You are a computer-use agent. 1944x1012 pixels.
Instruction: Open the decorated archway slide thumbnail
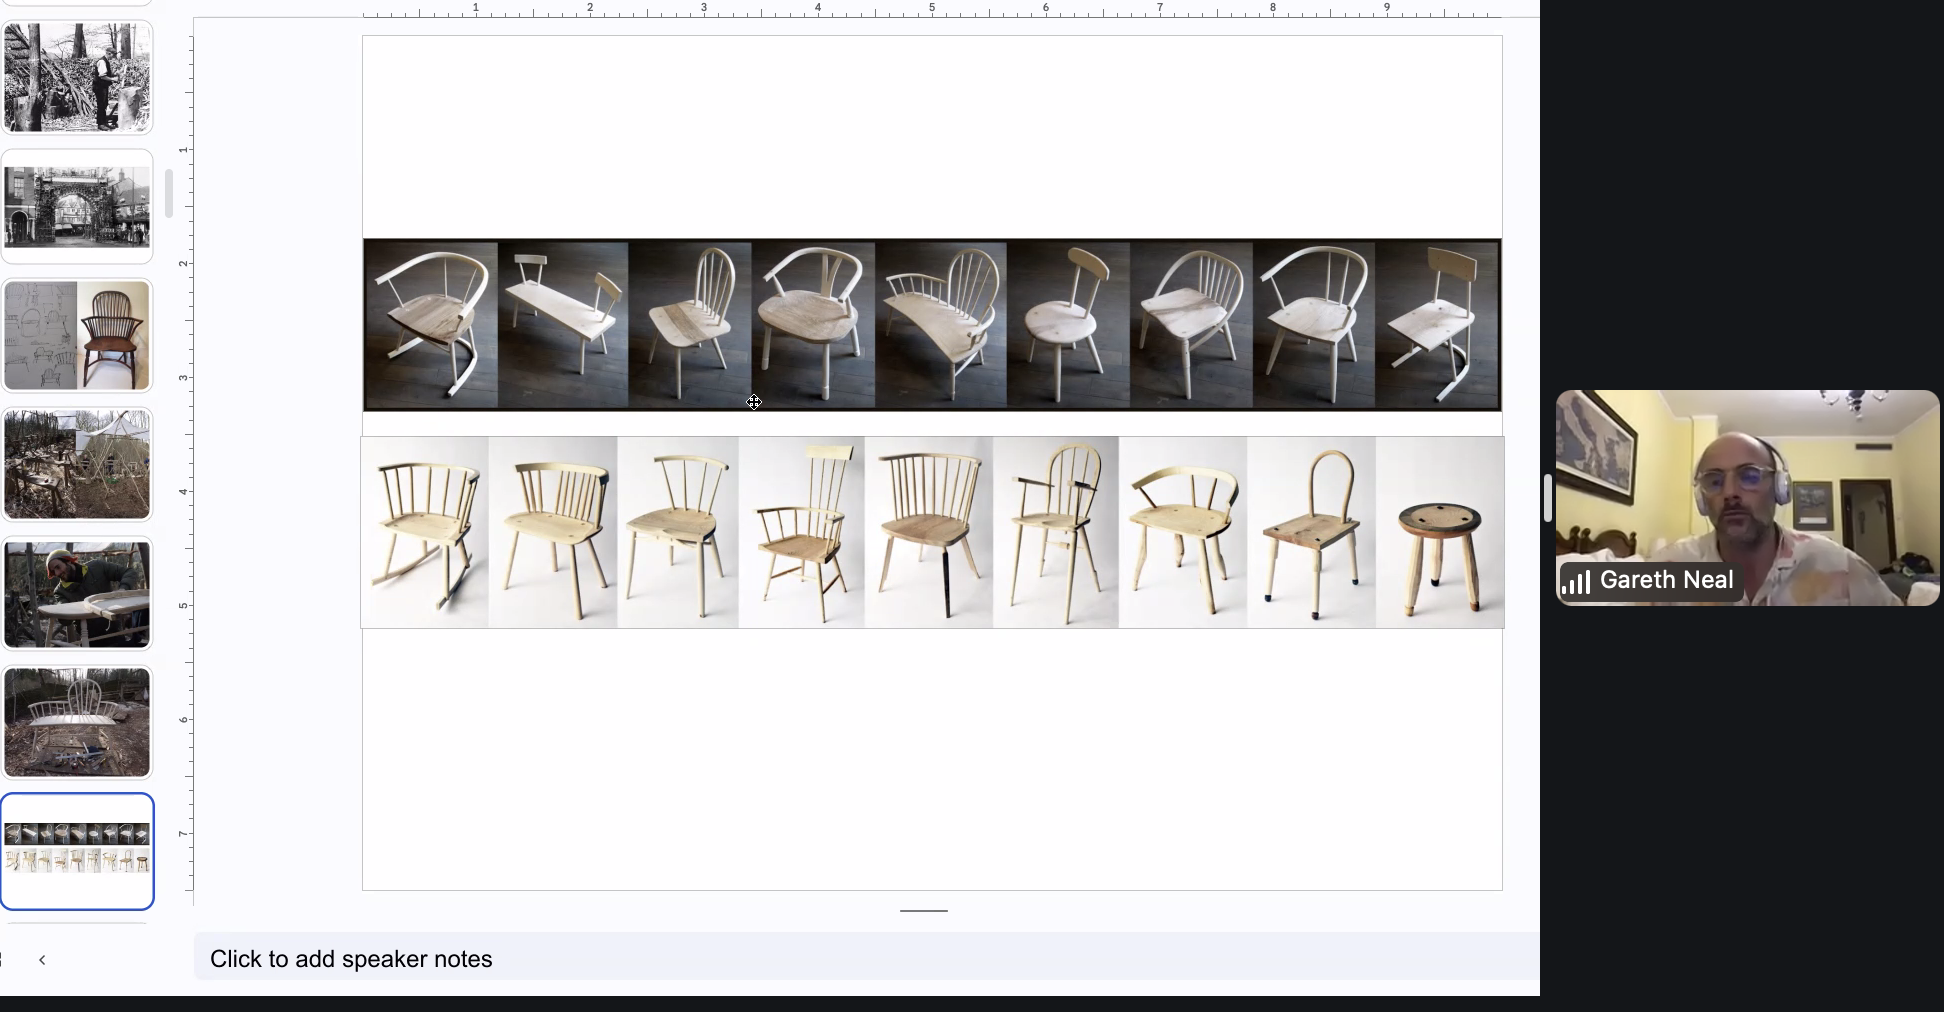point(77,207)
